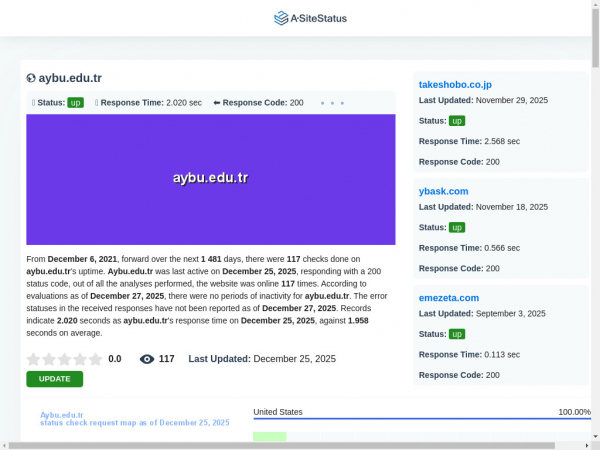
Task: Open the takeshobo.co.jp link
Action: coord(455,85)
